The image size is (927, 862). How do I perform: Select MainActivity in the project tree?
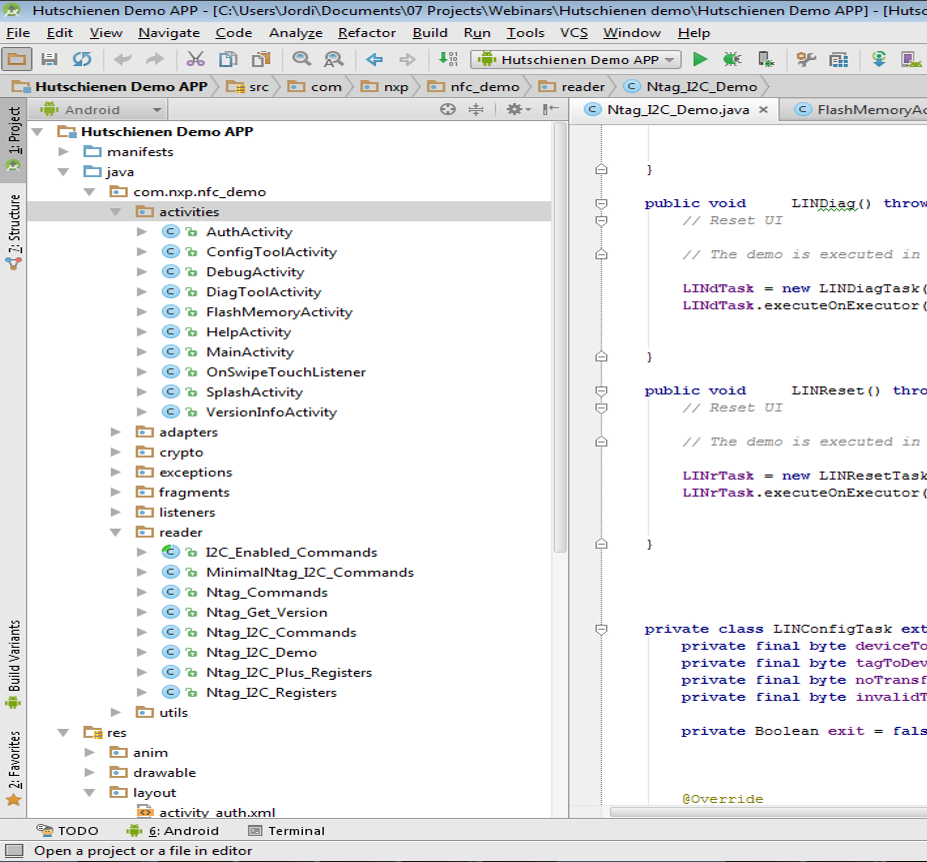click(x=250, y=352)
